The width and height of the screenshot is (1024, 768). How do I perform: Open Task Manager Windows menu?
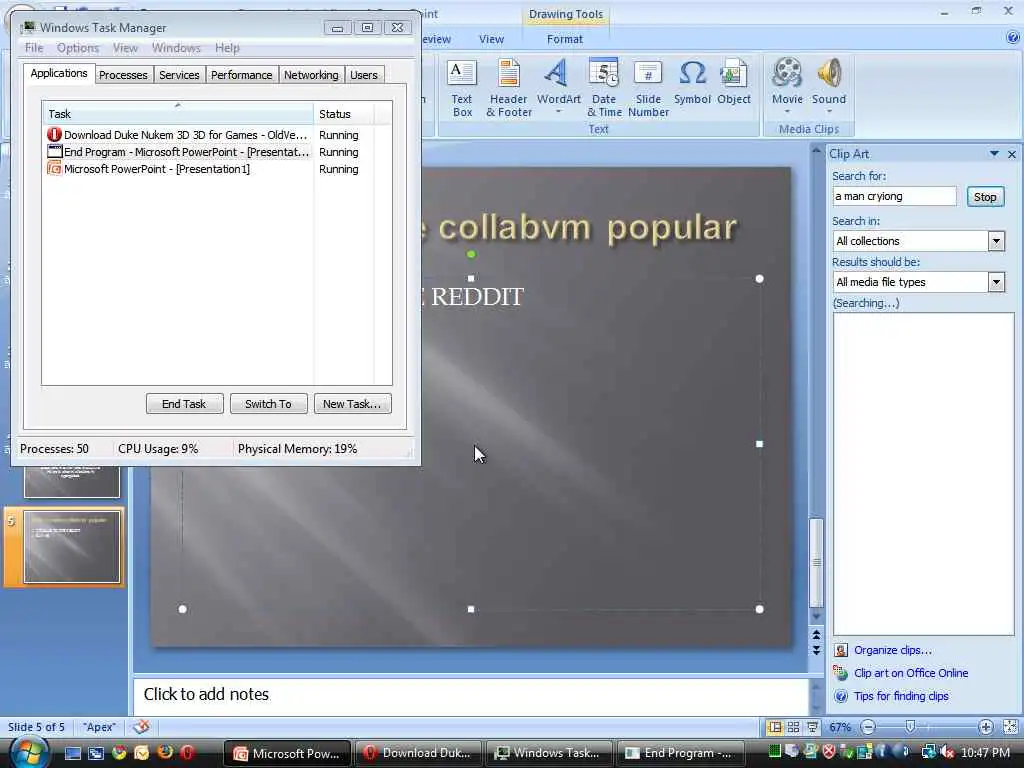176,48
